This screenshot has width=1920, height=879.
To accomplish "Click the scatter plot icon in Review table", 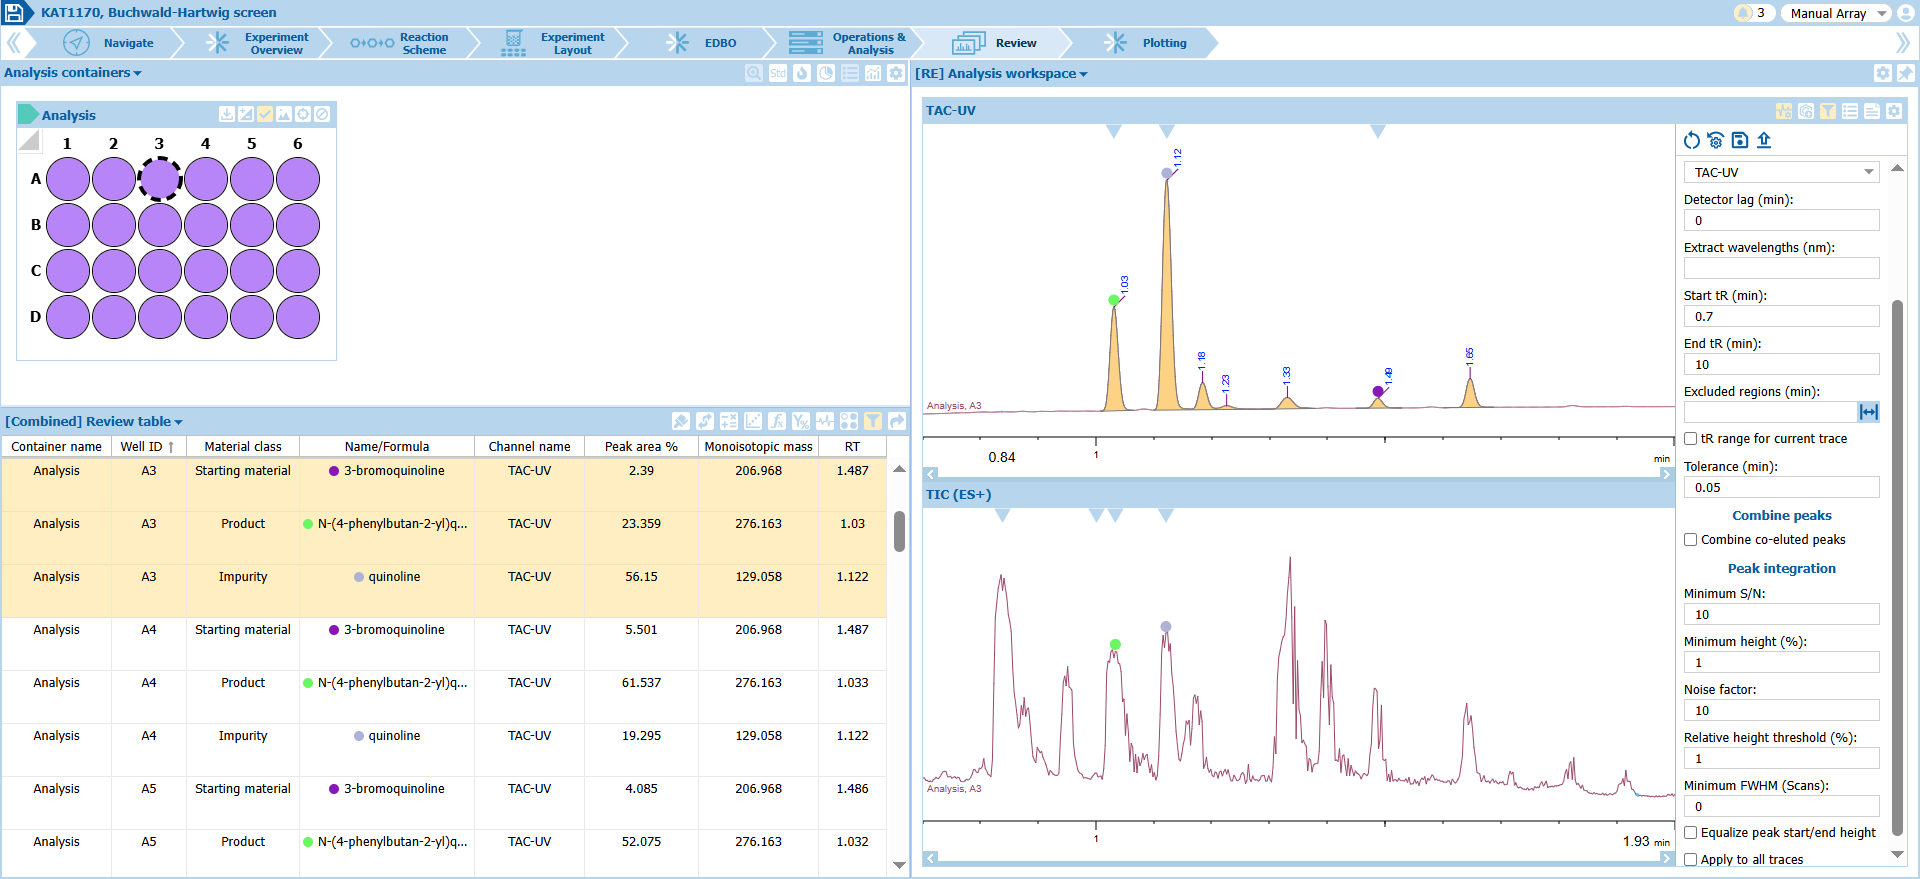I will pyautogui.click(x=753, y=422).
